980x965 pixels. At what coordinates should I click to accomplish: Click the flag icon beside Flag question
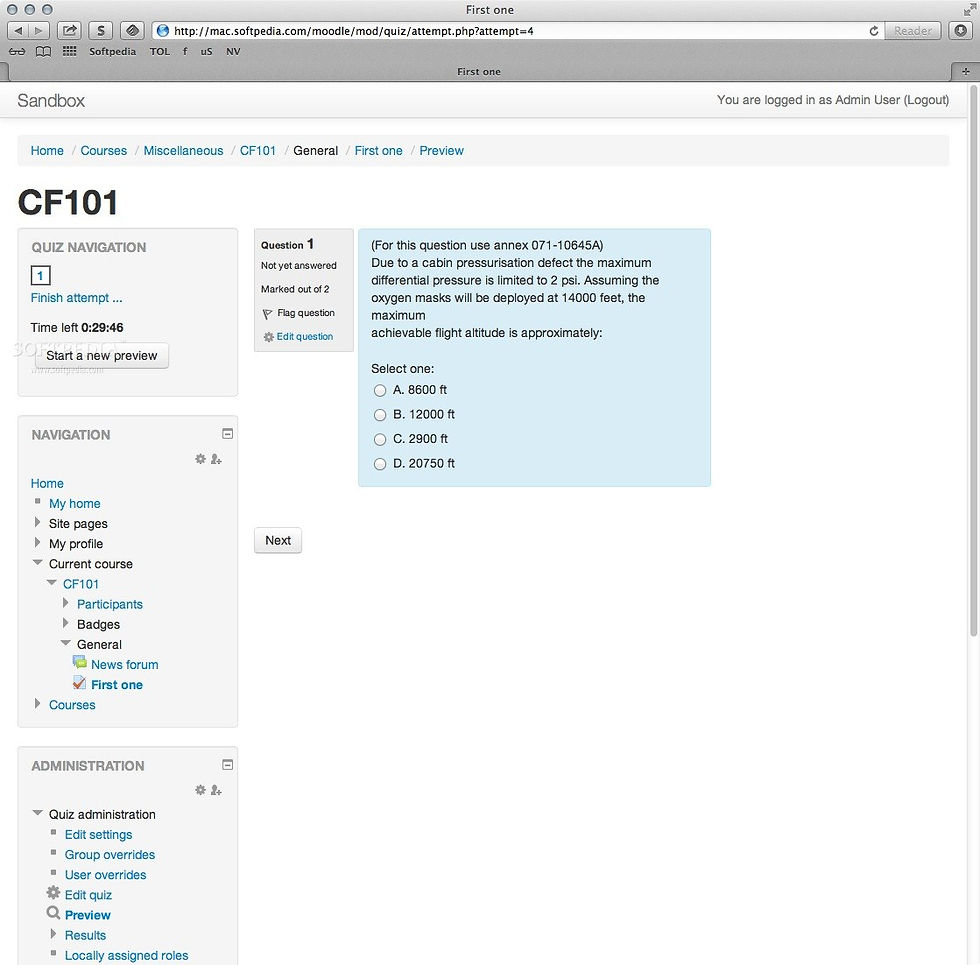click(x=268, y=314)
